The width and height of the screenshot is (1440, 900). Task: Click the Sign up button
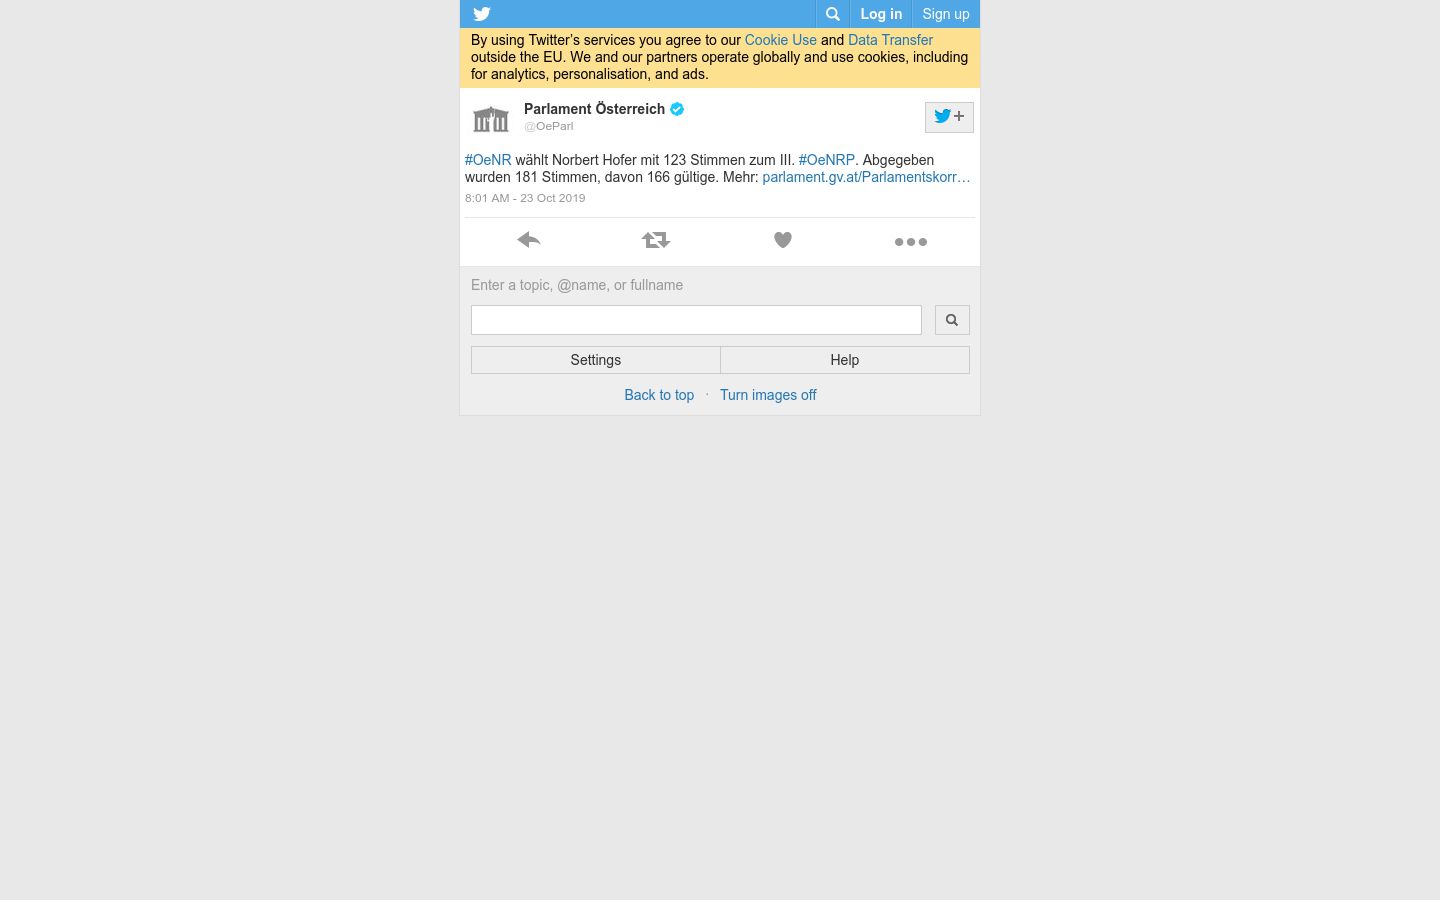pos(946,14)
